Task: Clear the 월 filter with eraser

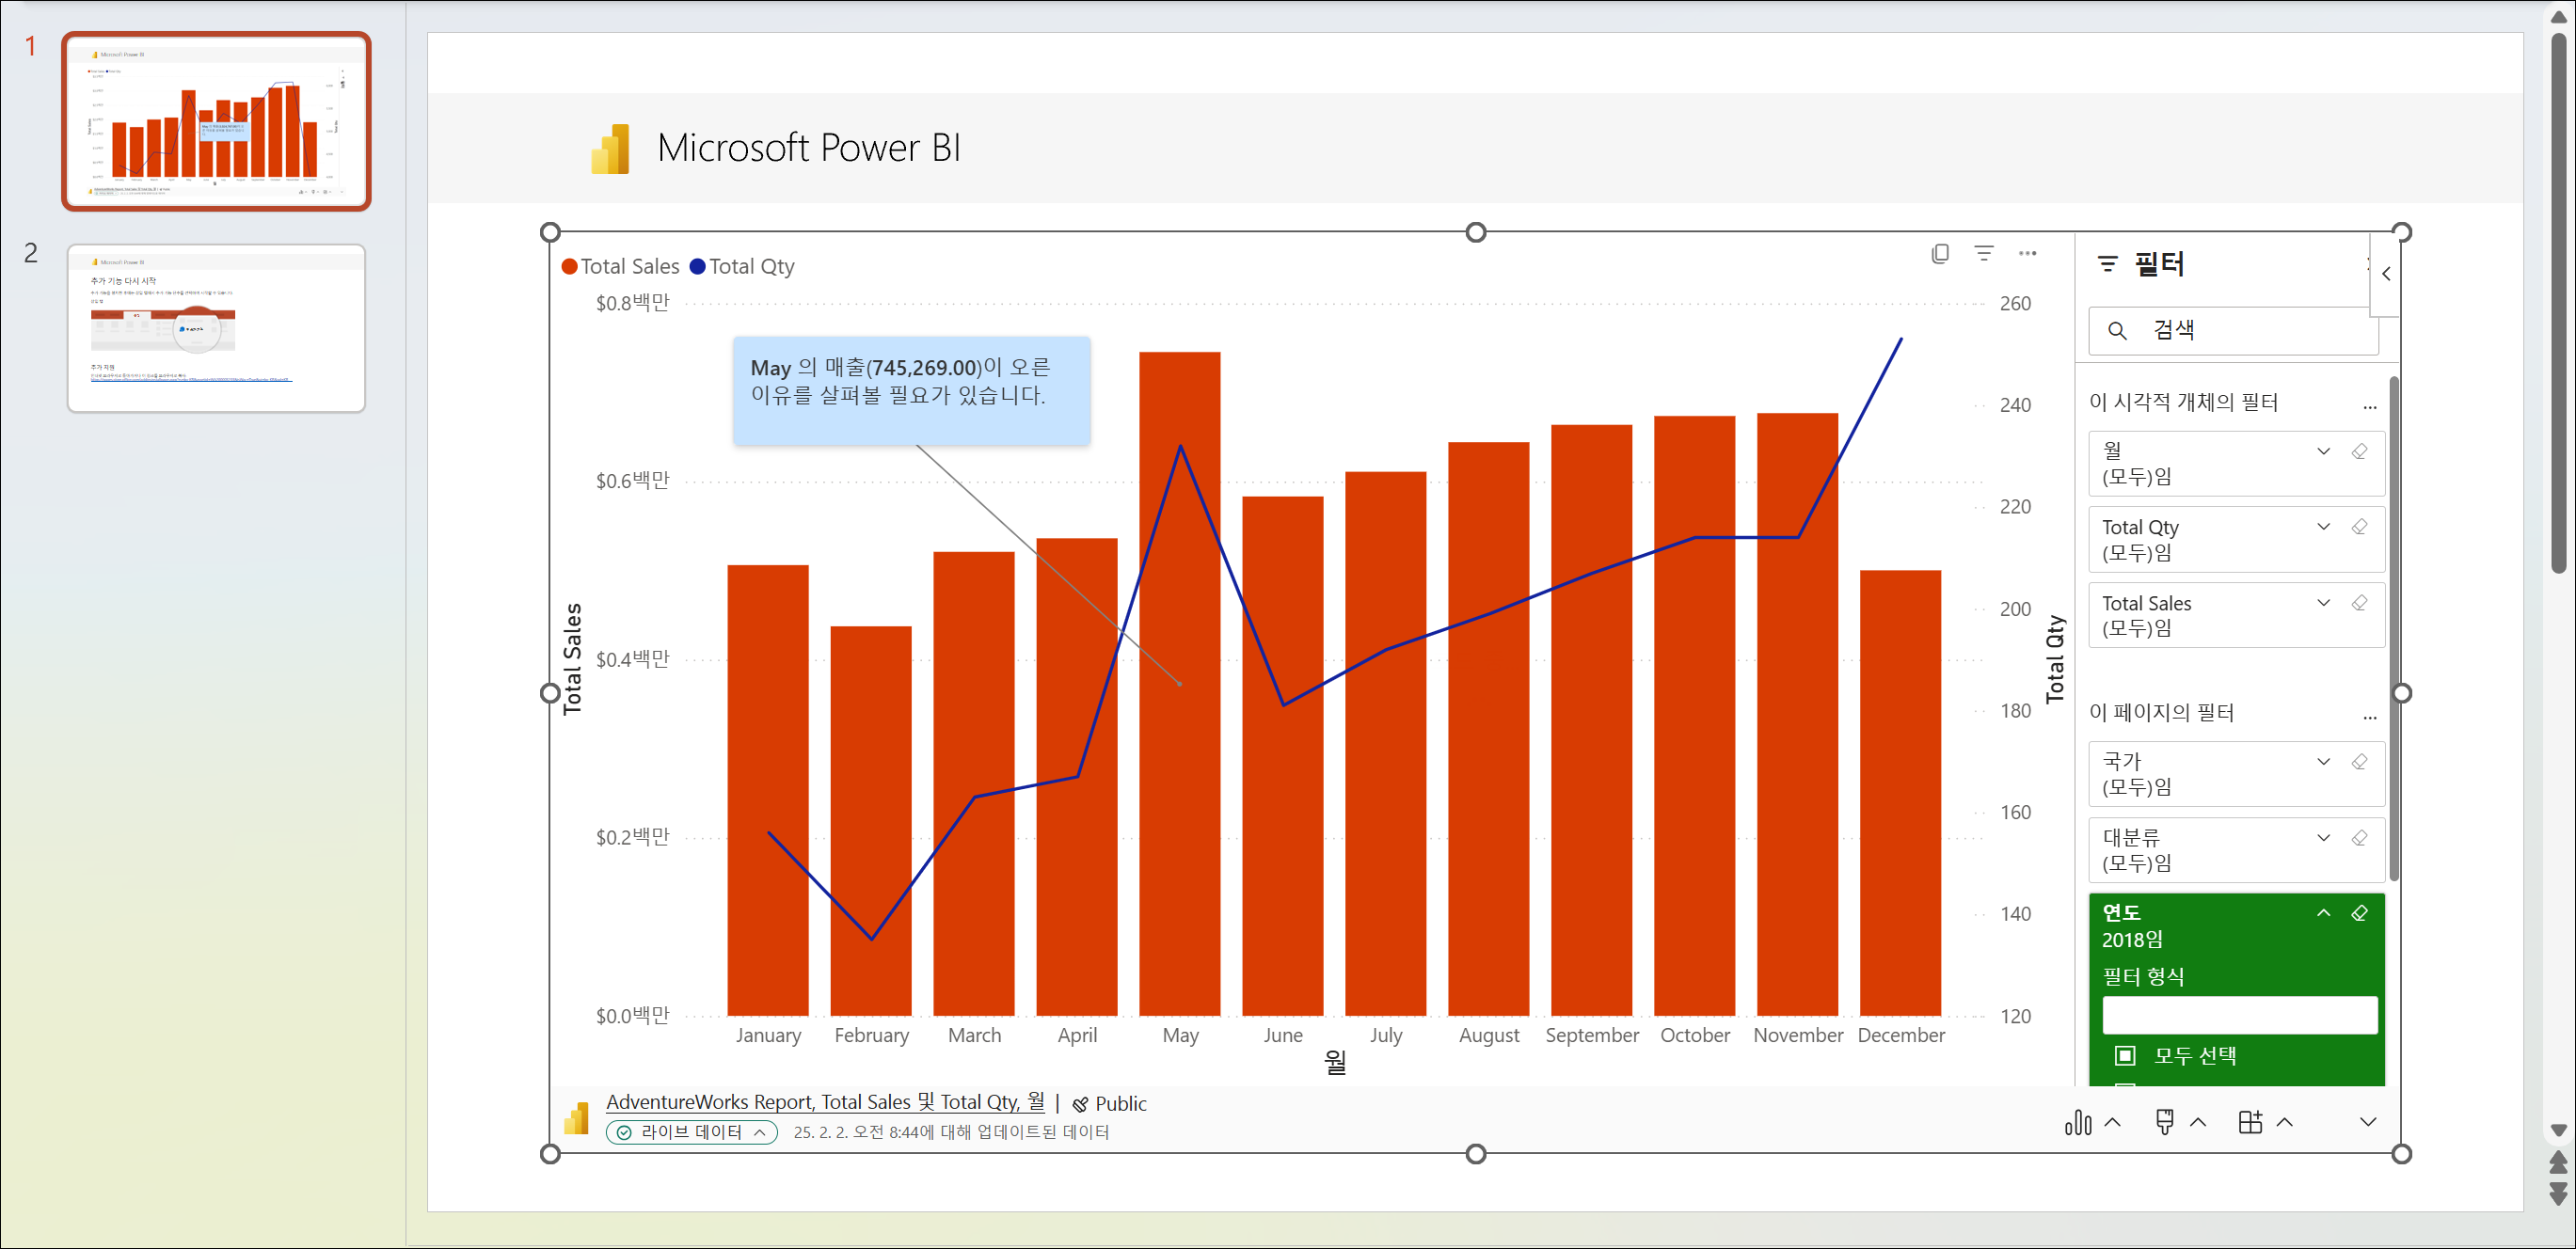Action: coord(2359,452)
